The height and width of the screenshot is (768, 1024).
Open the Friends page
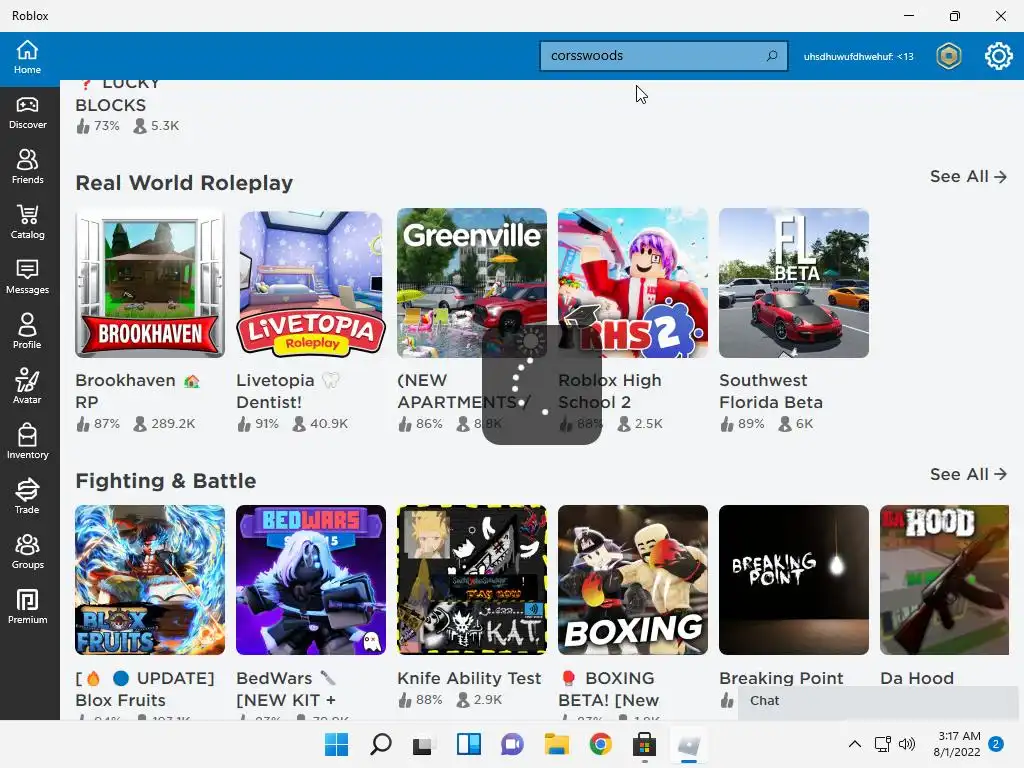pyautogui.click(x=27, y=167)
